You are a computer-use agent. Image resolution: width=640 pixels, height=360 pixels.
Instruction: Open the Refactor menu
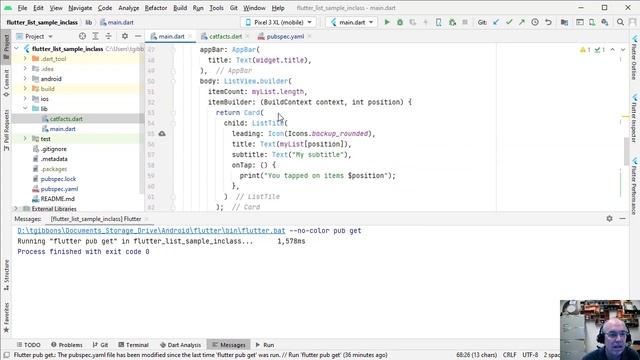[156, 8]
